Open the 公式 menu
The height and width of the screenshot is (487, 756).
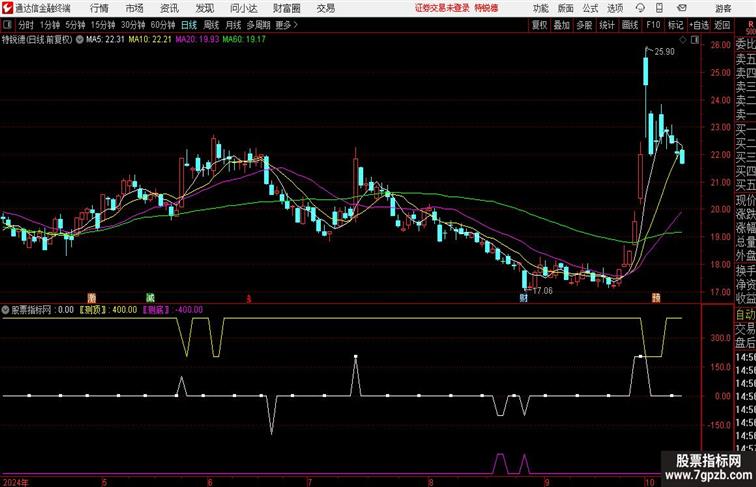(591, 8)
